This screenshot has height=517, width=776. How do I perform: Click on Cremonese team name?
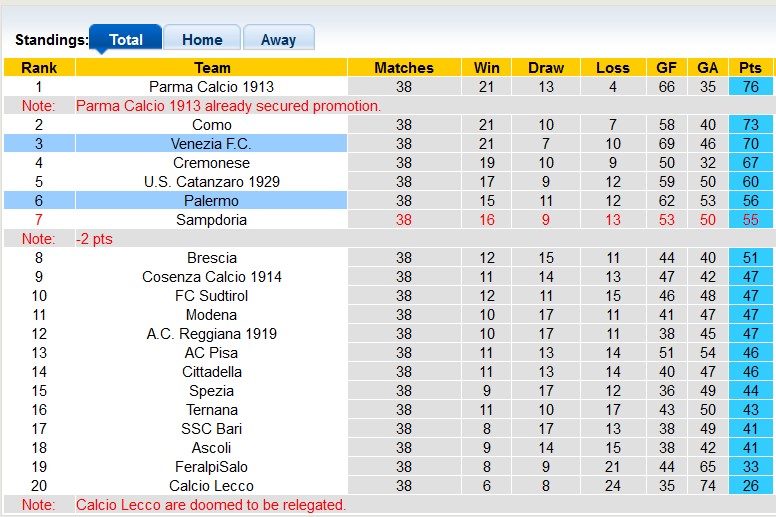coord(211,163)
